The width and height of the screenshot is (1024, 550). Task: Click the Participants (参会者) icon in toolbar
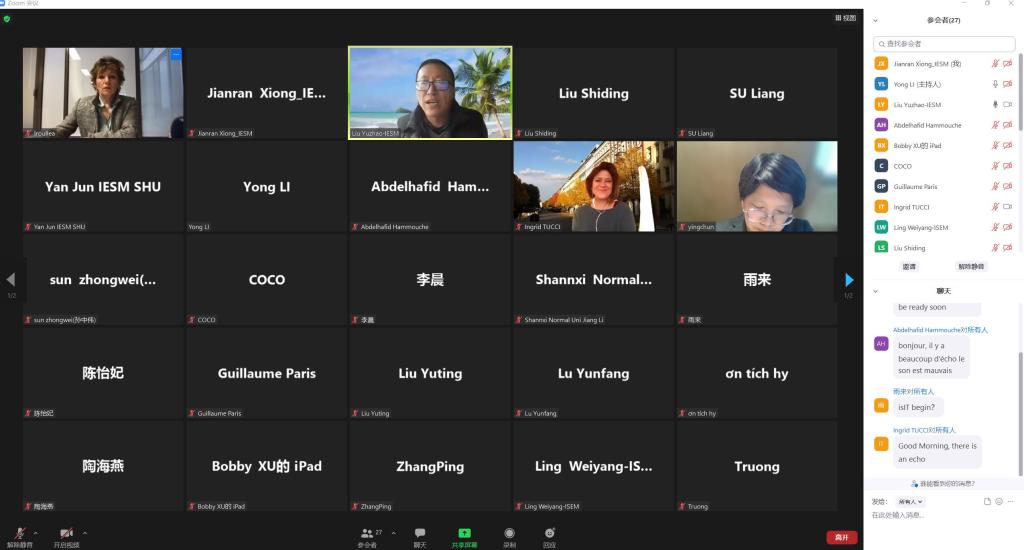click(367, 534)
